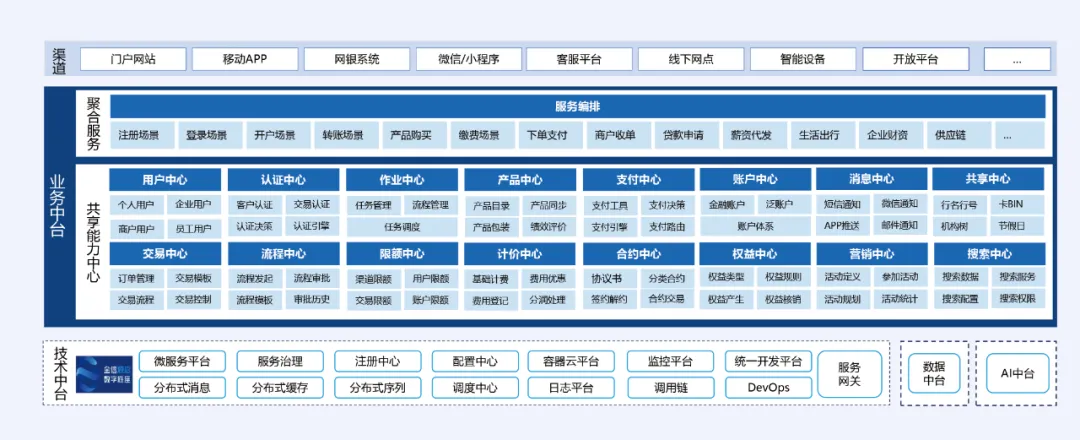Viewport: 1080px width, 440px height.
Task: Click the 微信/小程序 channel box
Action: pos(468,59)
